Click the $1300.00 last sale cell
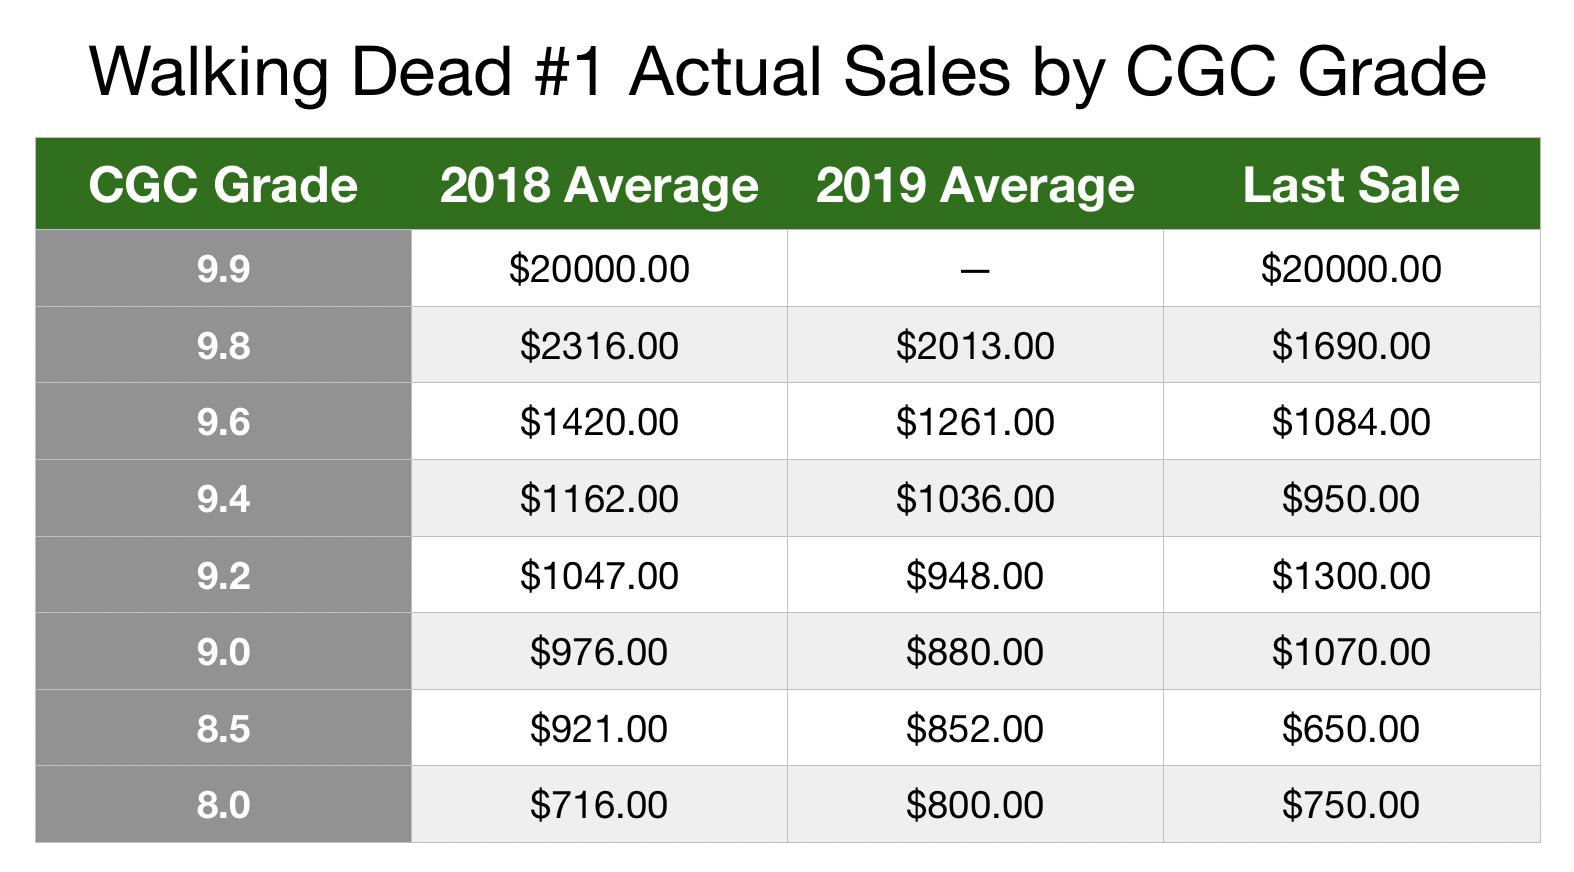The image size is (1574, 872). [x=1351, y=576]
